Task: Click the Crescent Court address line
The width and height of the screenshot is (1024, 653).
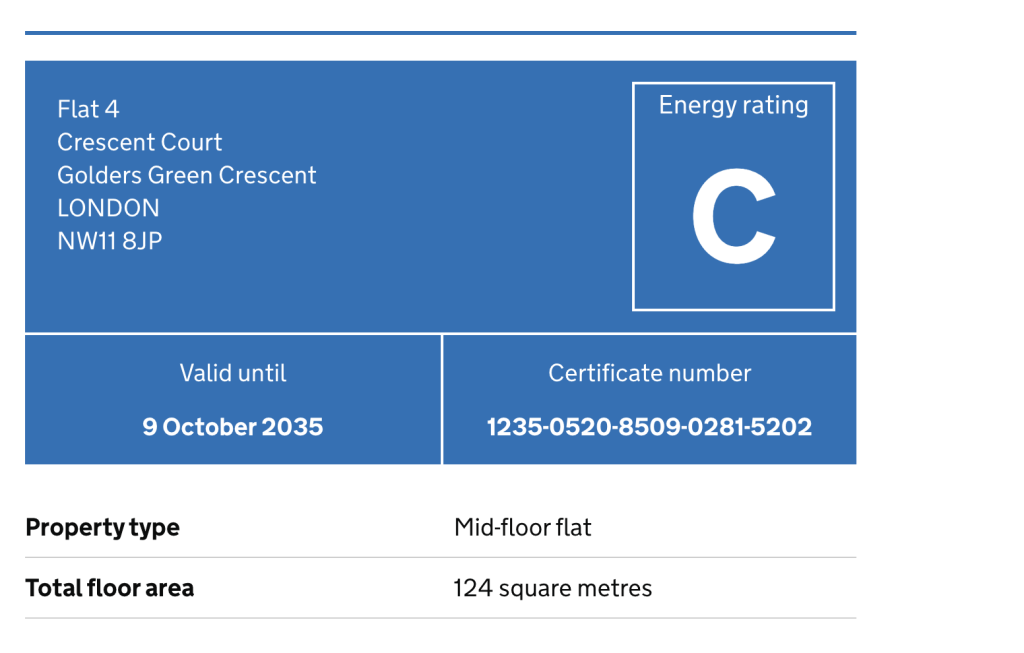Action: click(139, 142)
